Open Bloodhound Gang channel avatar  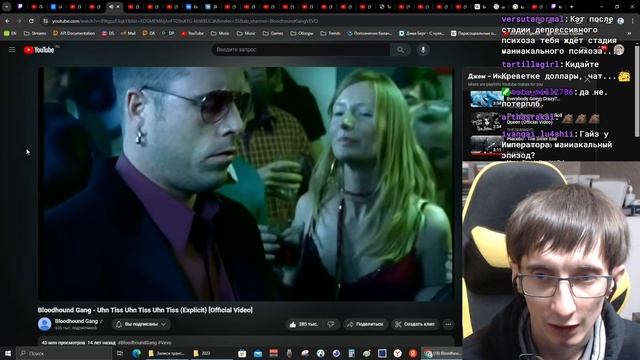(45, 324)
